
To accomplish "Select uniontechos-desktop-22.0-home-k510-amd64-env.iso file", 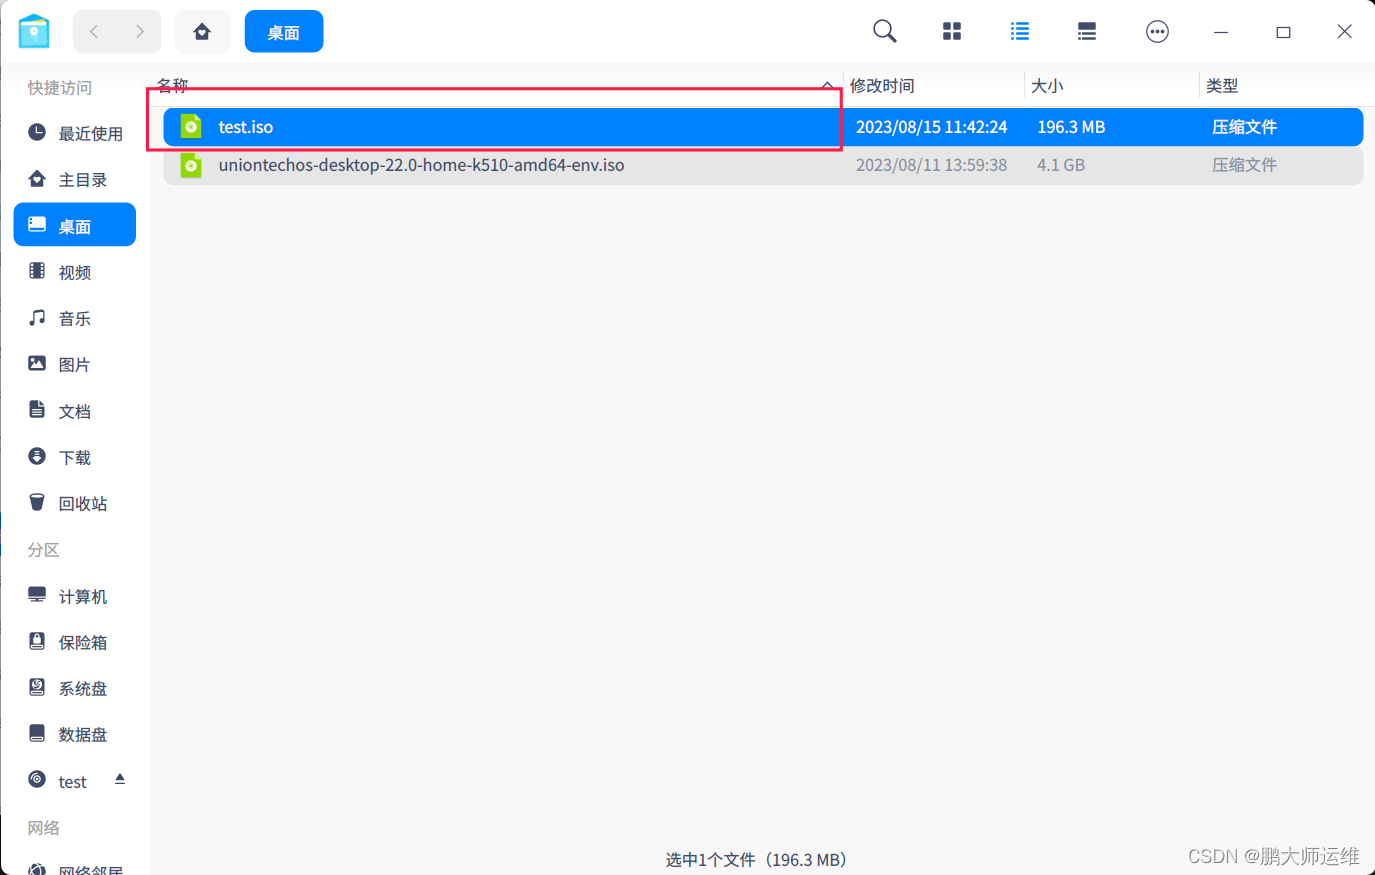I will point(763,165).
